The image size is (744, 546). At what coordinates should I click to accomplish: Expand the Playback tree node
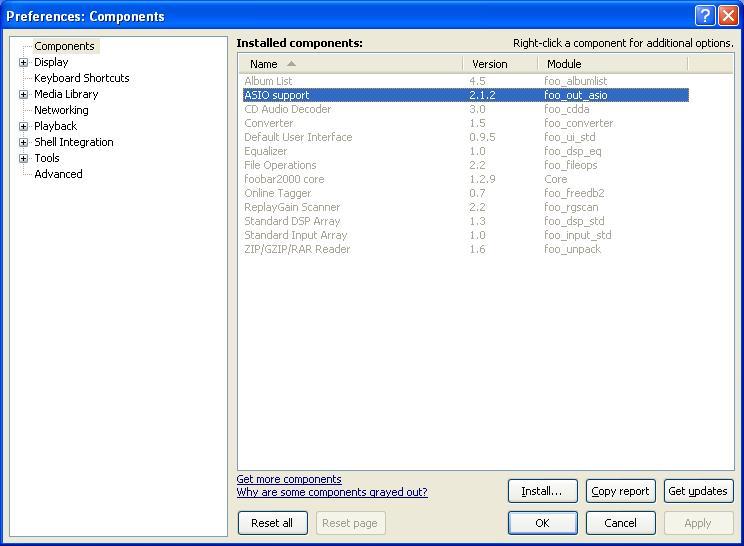[23, 126]
